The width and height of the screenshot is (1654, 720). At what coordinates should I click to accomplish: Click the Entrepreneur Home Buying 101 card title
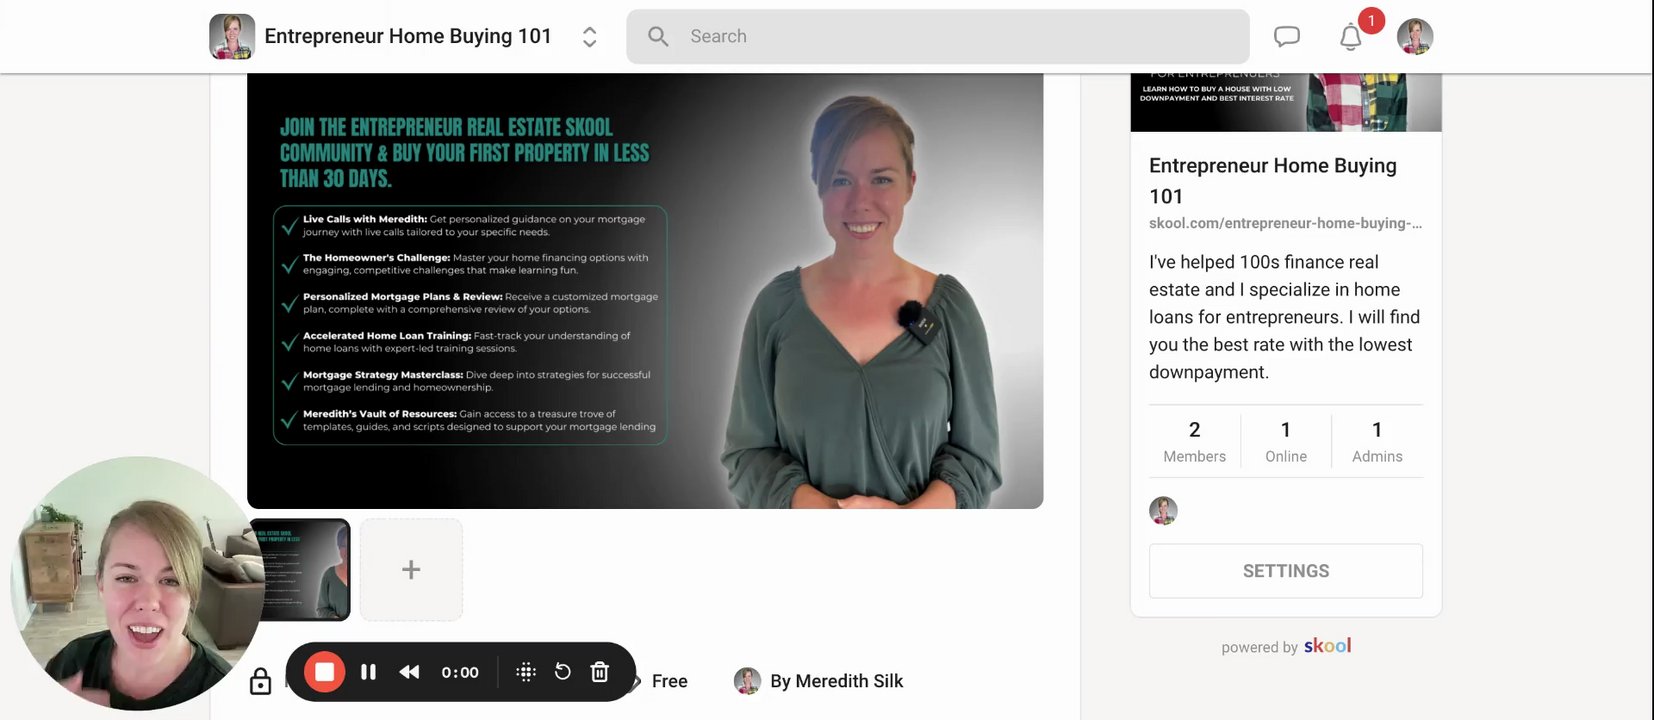tap(1273, 181)
